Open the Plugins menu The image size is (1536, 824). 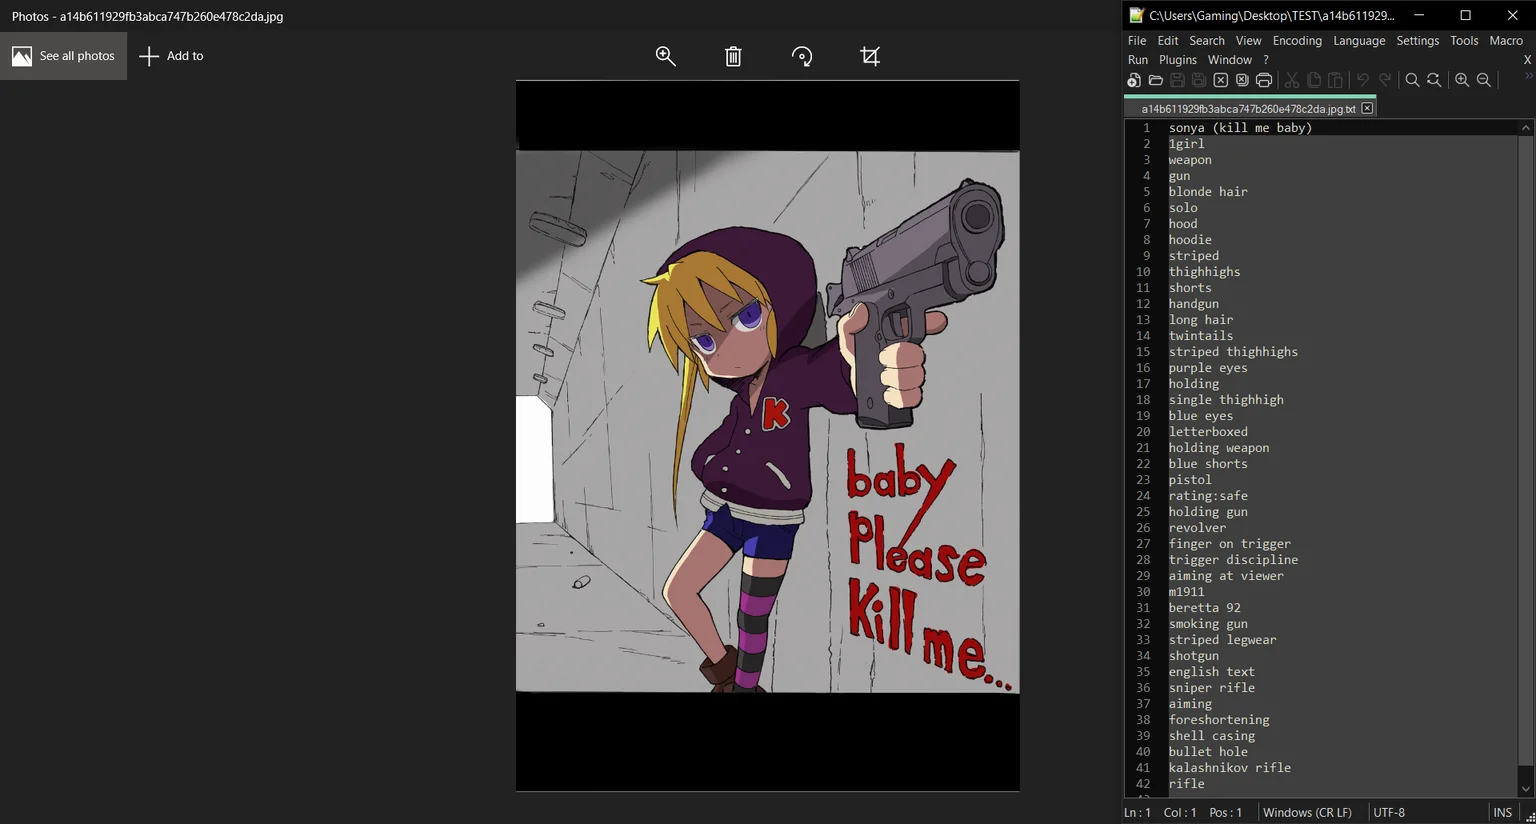(1178, 60)
